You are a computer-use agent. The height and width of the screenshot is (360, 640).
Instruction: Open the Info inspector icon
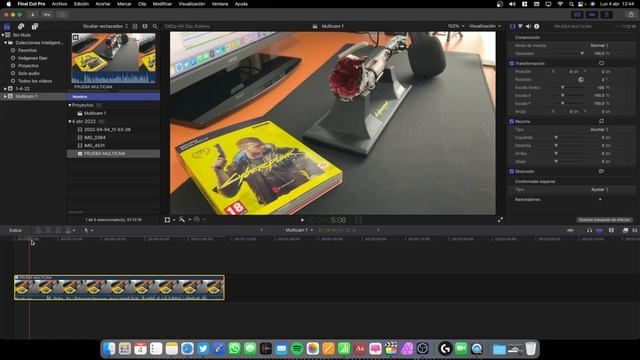pyautogui.click(x=537, y=26)
